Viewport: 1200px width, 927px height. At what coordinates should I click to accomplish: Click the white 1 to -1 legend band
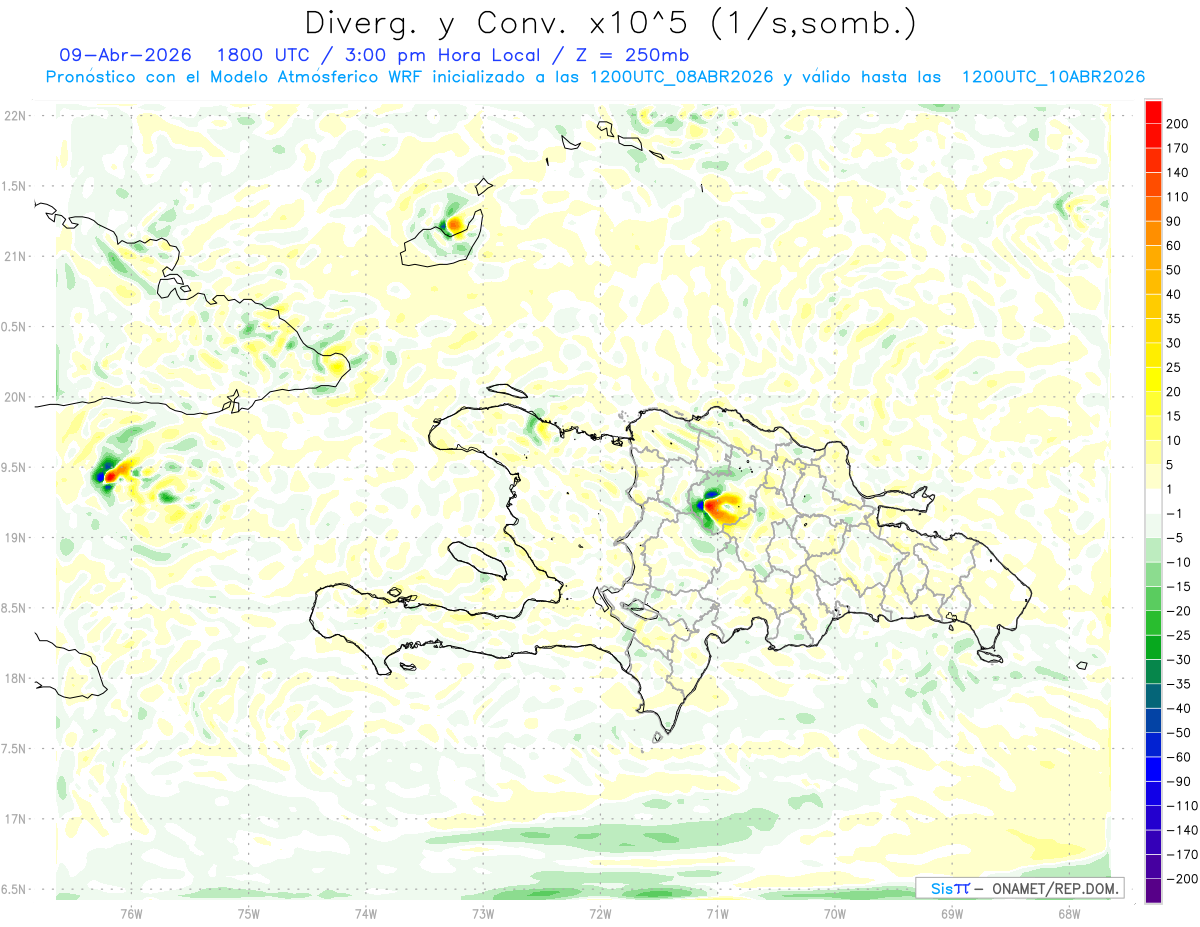[x=1153, y=501]
